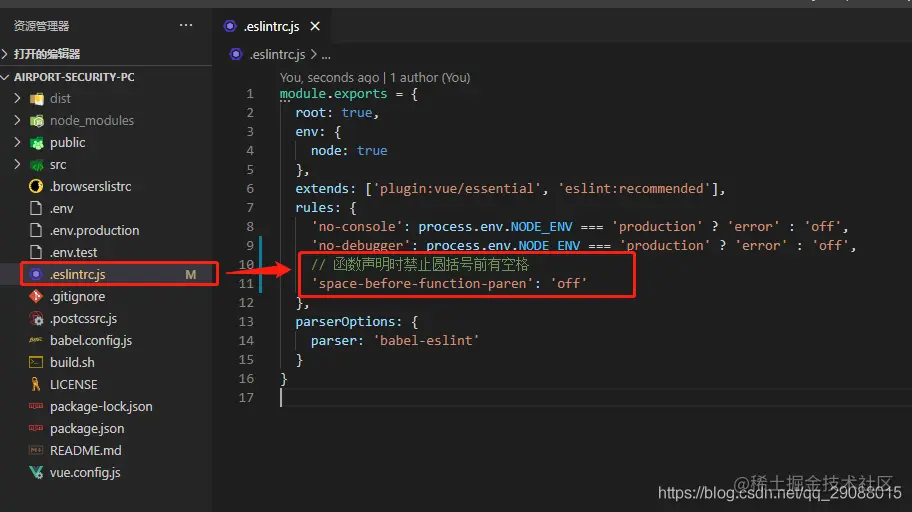Open the .gitignore file
This screenshot has width=912, height=512.
(x=78, y=296)
